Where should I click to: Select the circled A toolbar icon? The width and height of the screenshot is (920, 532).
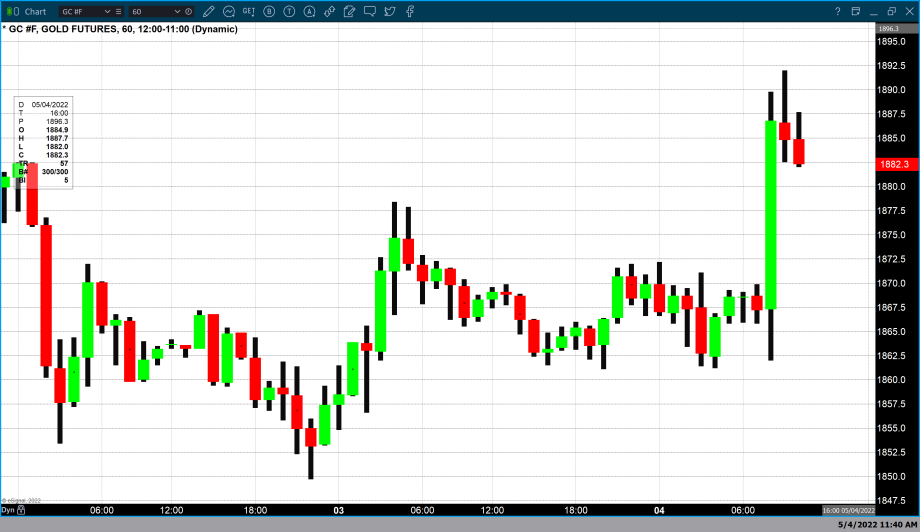coord(310,11)
